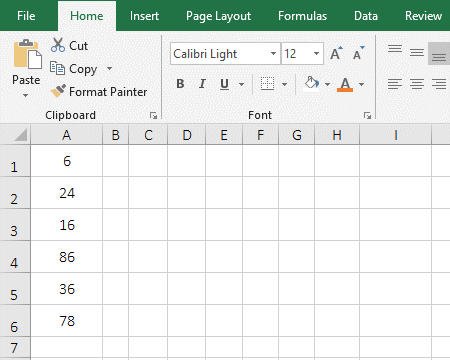Select column B header
This screenshot has height=360, width=450.
point(115,135)
